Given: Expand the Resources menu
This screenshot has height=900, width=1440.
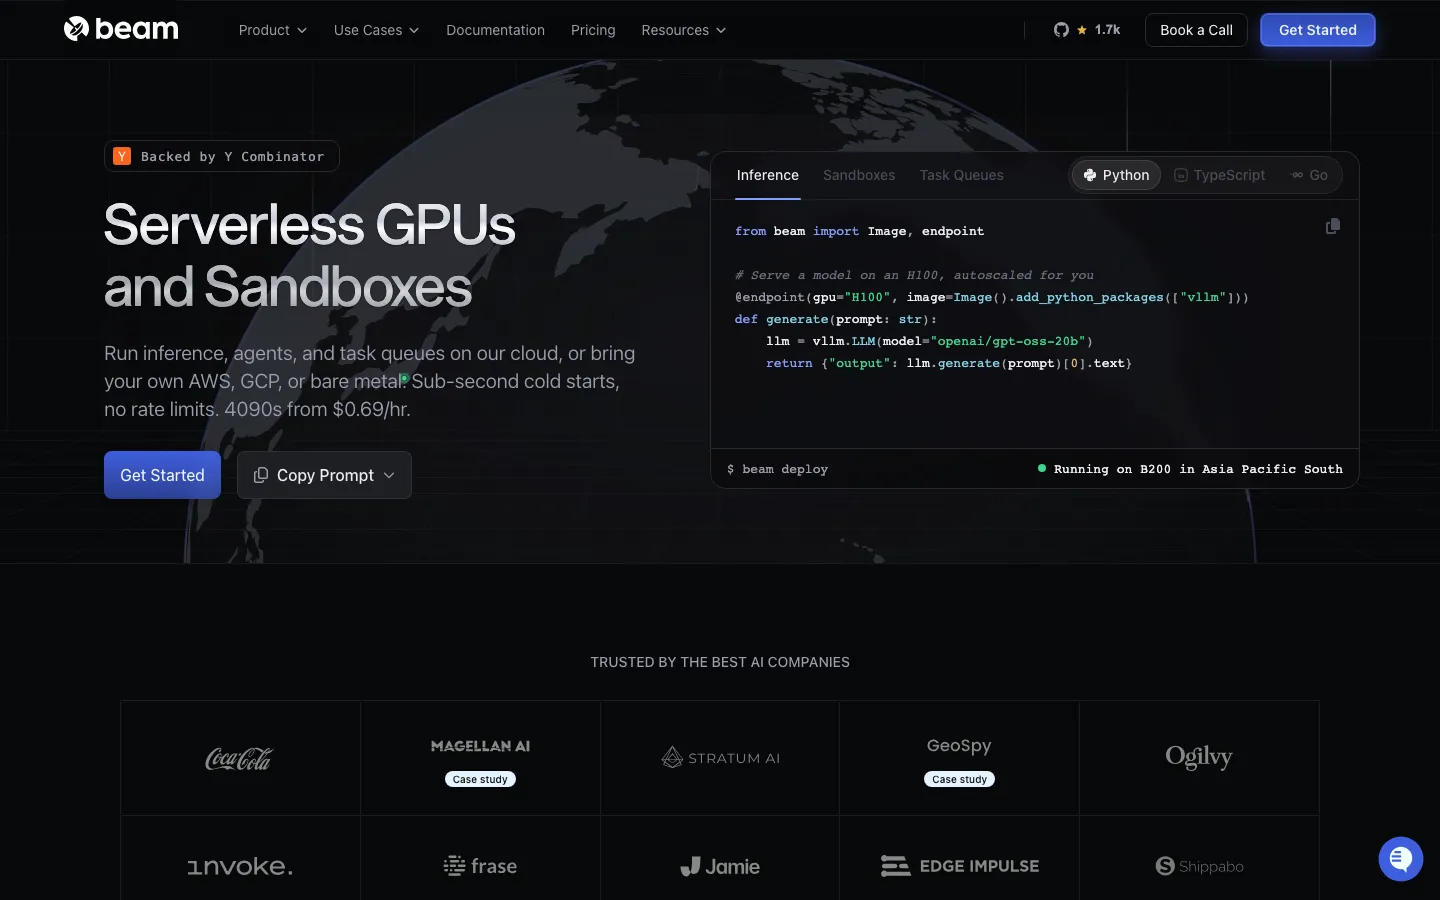Looking at the screenshot, I should [x=683, y=30].
